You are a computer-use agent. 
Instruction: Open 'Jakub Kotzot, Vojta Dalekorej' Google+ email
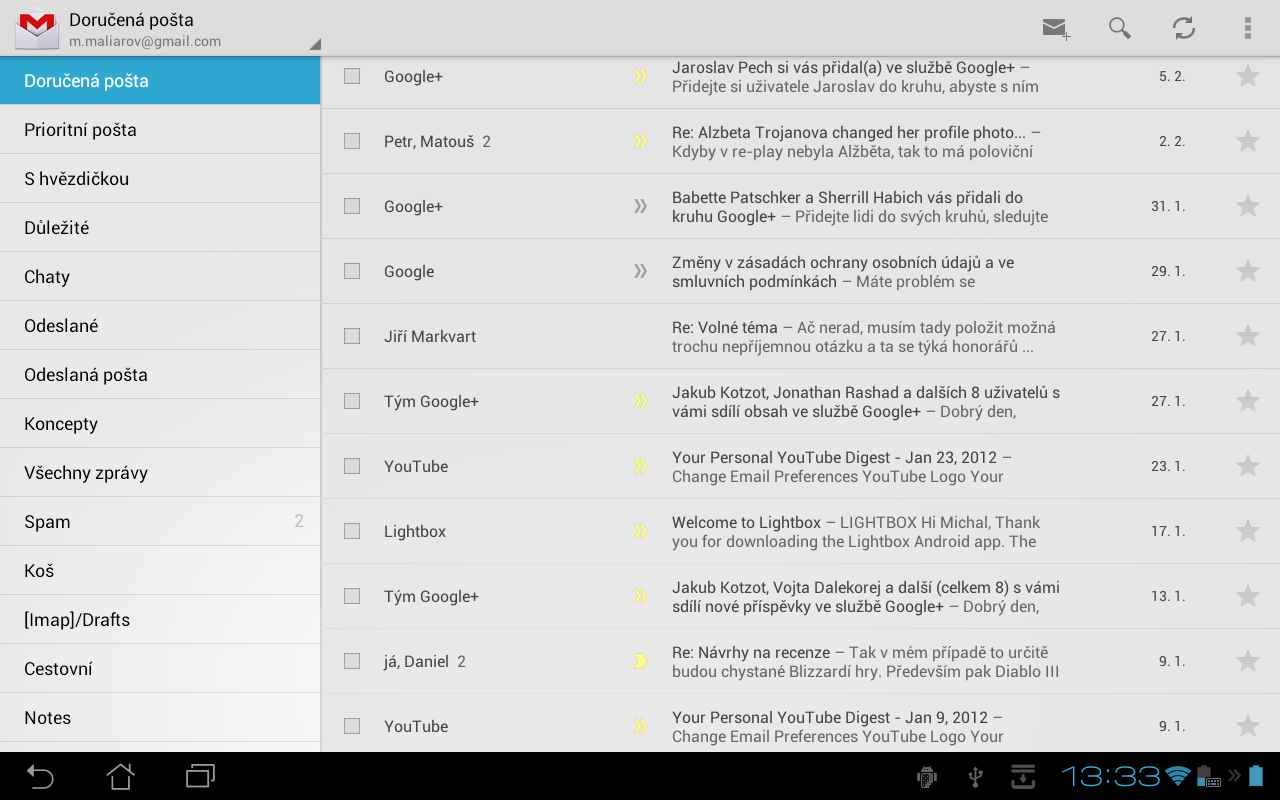(x=800, y=596)
